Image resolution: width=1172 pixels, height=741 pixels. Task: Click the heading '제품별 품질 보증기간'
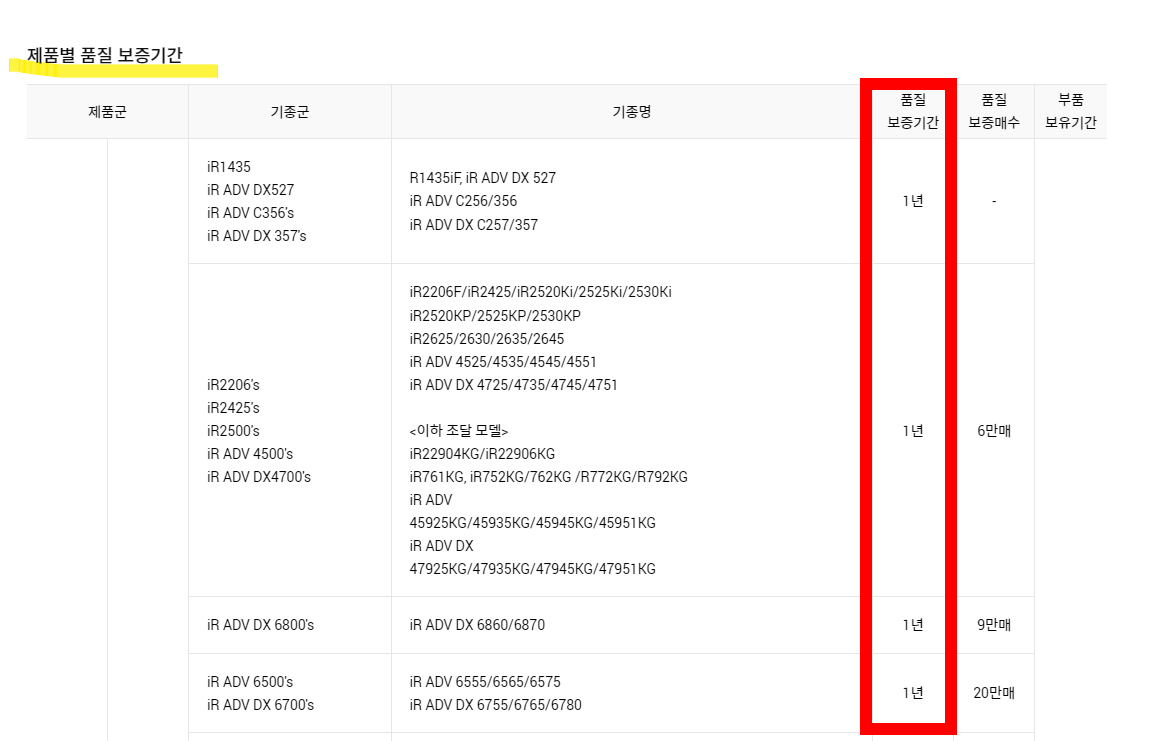[105, 55]
